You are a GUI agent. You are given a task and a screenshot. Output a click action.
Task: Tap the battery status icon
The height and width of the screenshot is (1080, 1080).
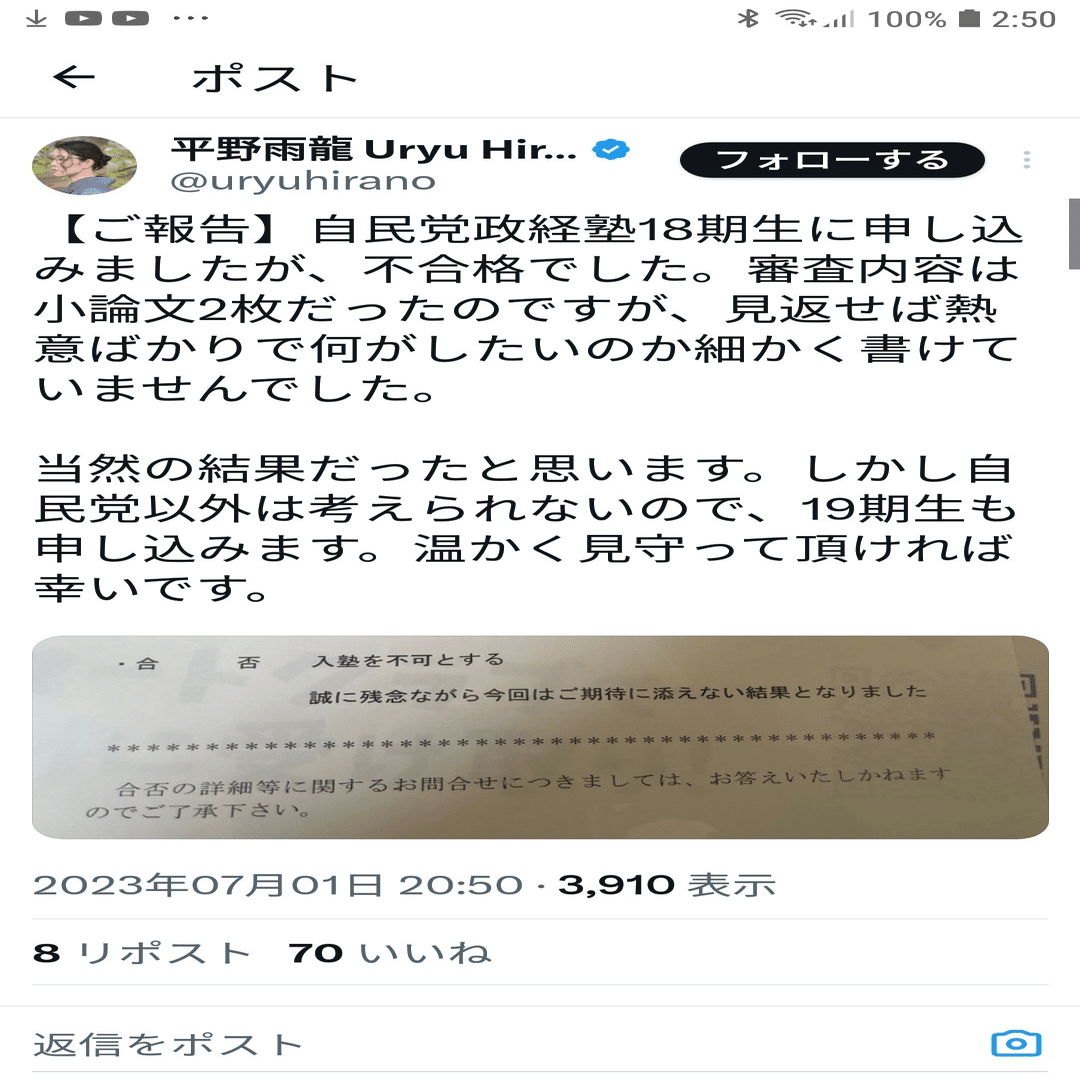tap(969, 19)
